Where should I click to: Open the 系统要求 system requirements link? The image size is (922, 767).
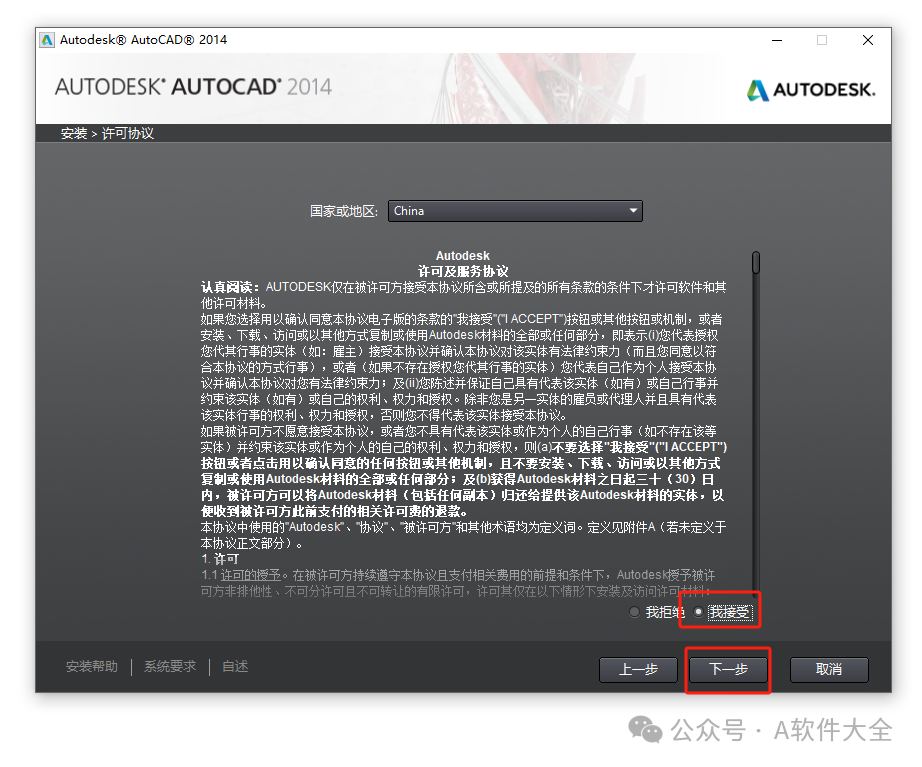point(170,666)
